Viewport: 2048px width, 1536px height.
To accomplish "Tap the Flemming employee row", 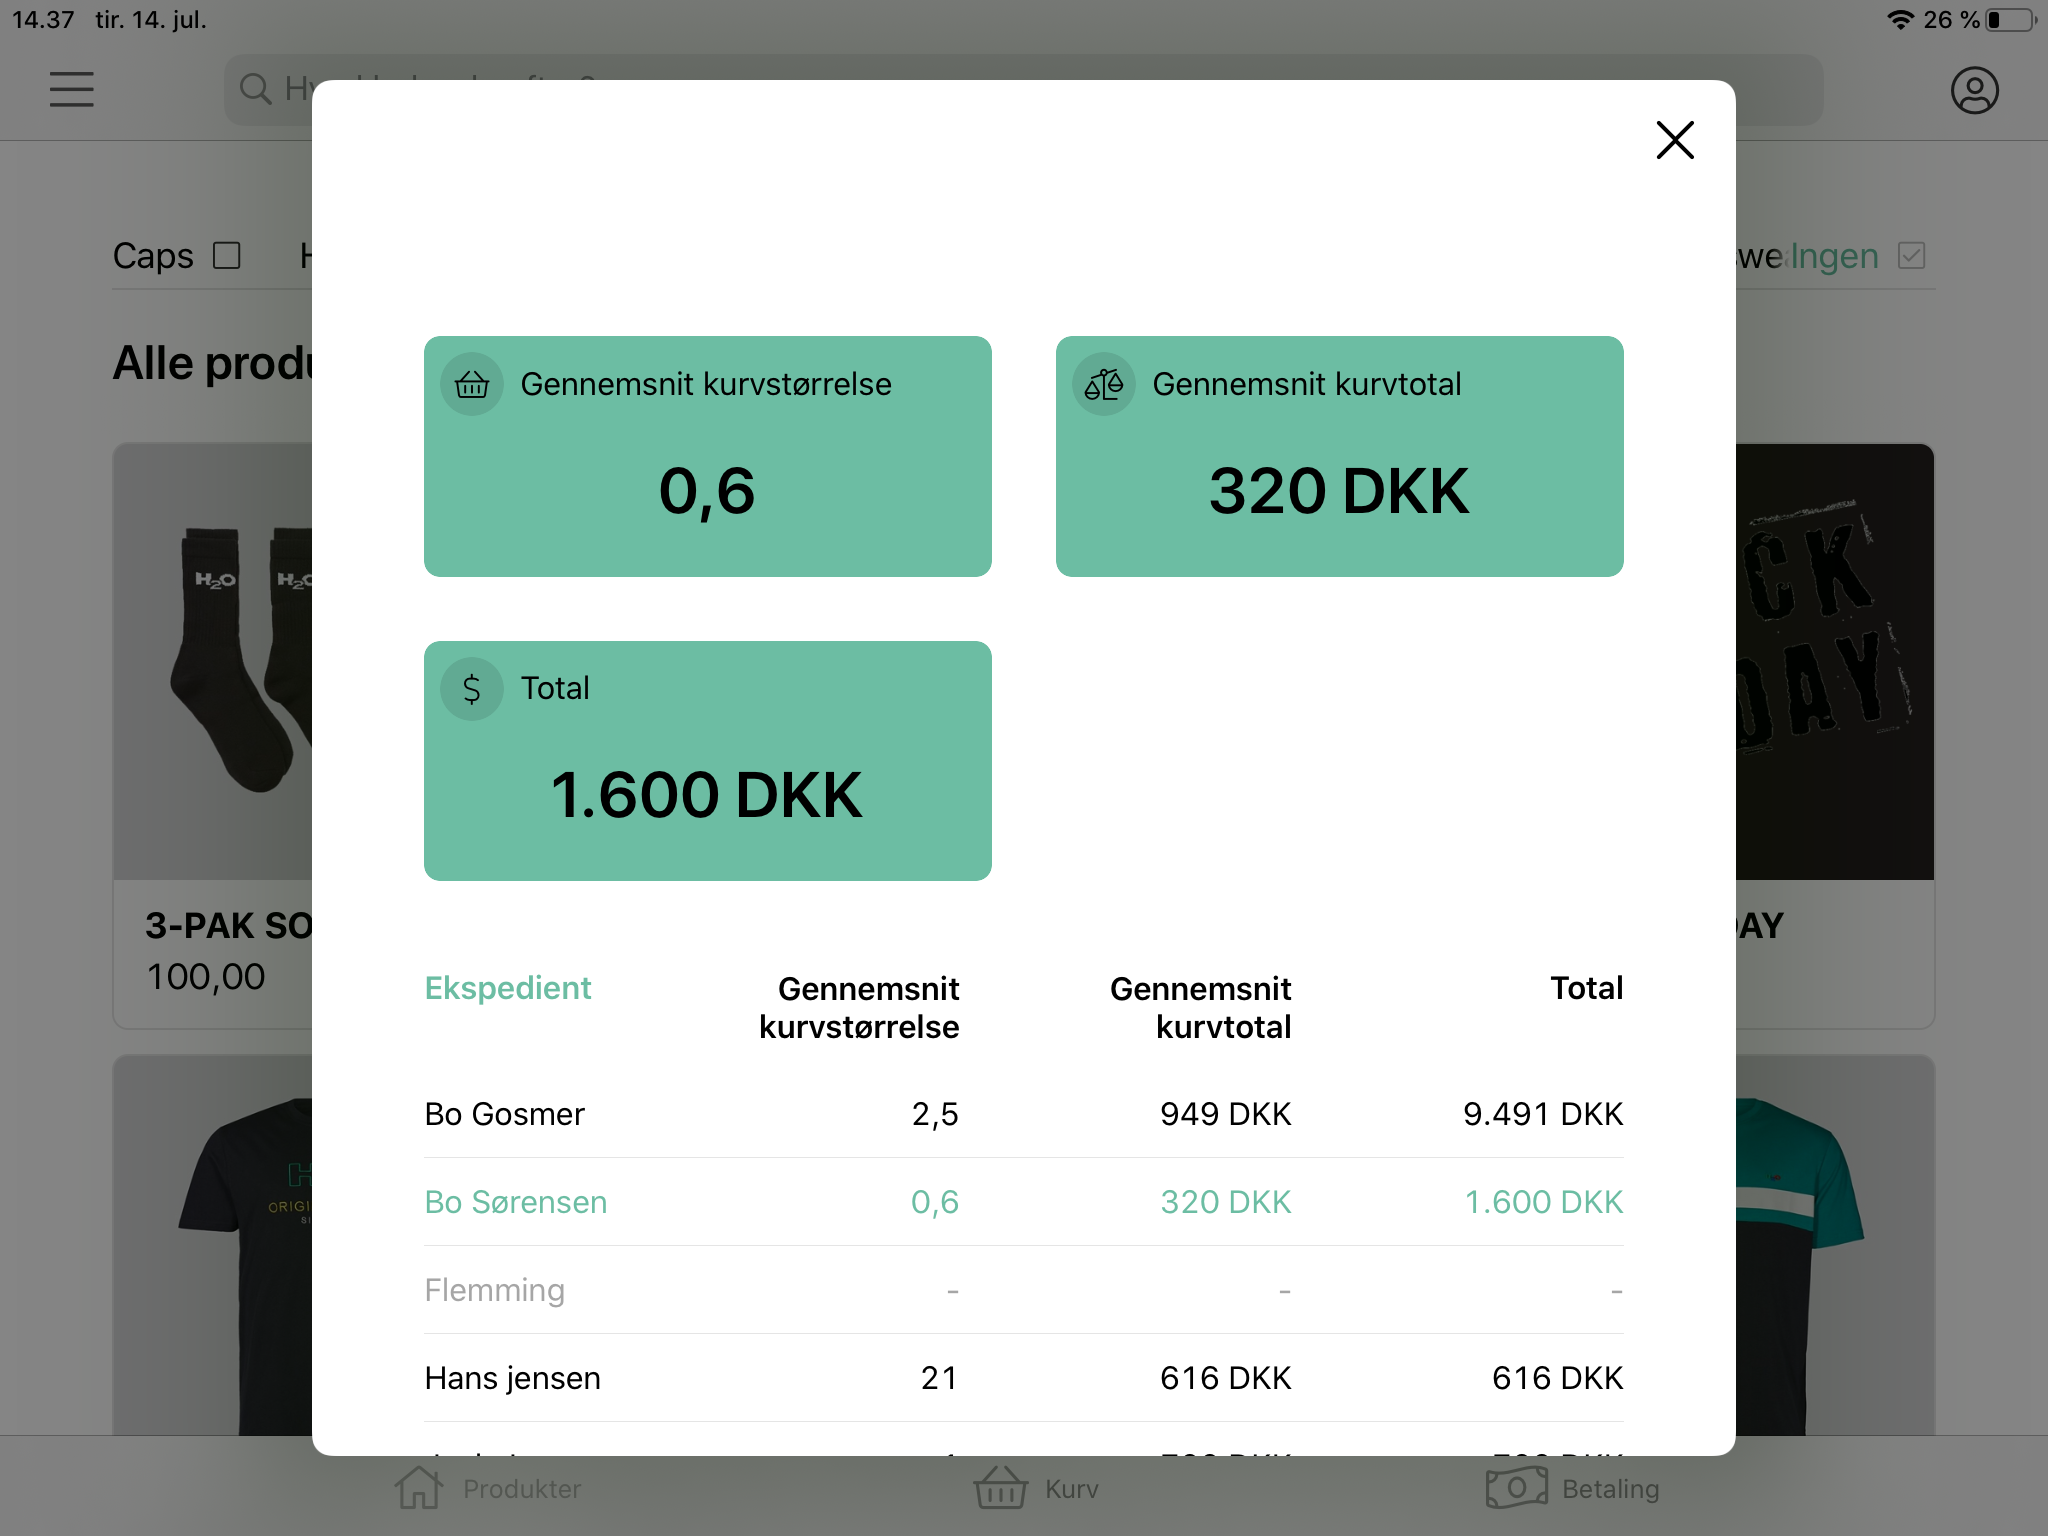I will pyautogui.click(x=495, y=1290).
